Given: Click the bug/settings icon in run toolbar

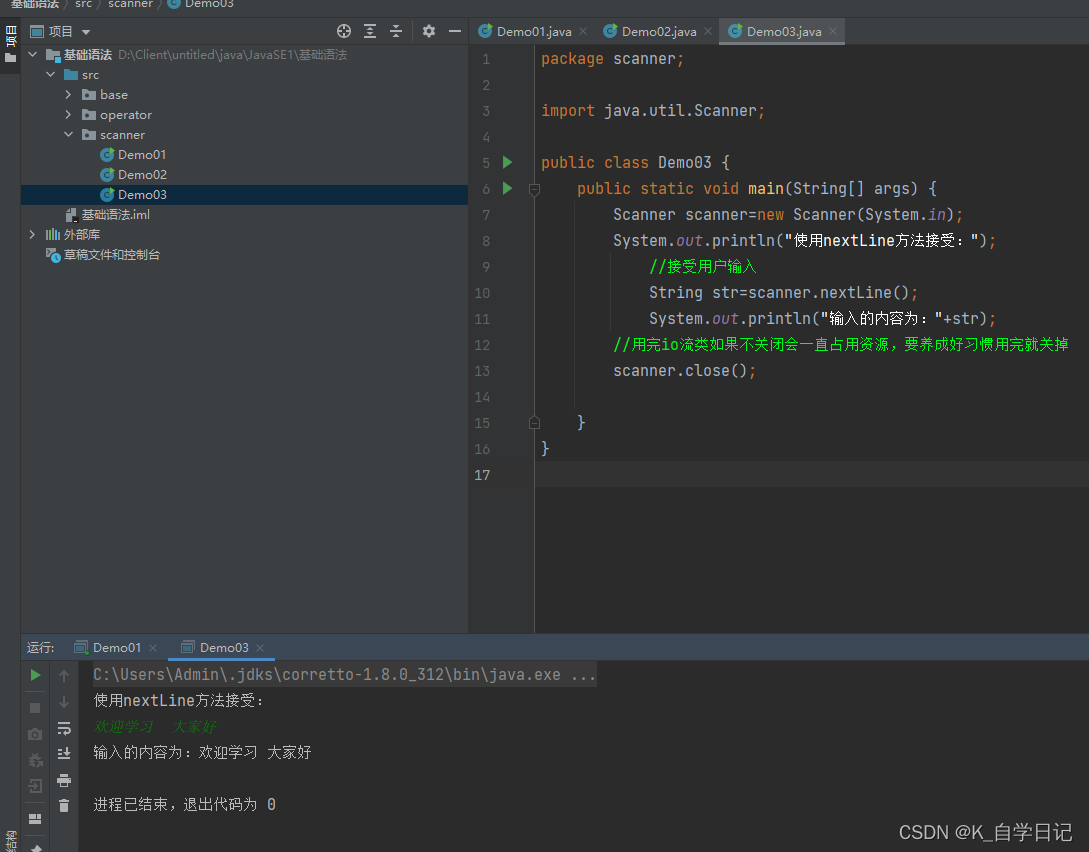Looking at the screenshot, I should pyautogui.click(x=35, y=760).
